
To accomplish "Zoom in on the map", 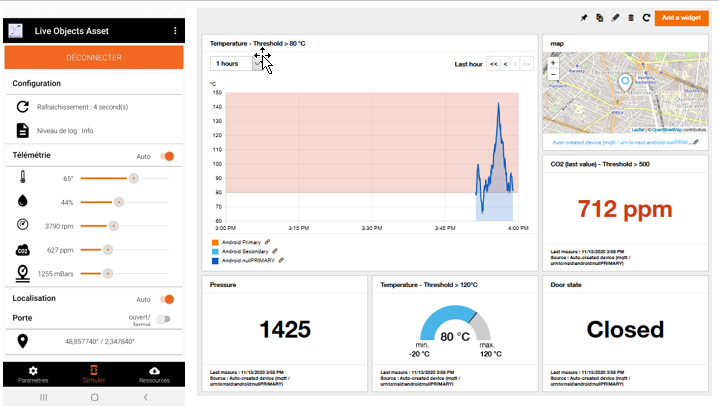I will (553, 63).
